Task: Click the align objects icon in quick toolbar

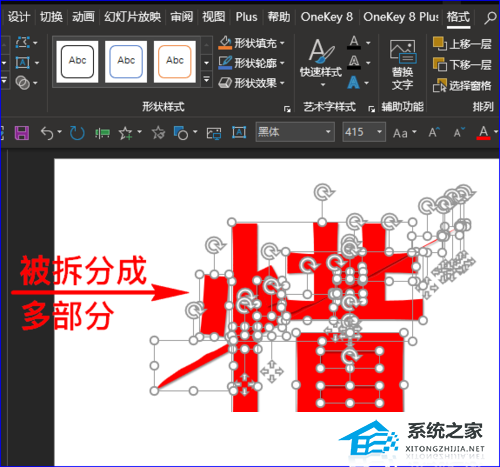Action: click(x=102, y=133)
